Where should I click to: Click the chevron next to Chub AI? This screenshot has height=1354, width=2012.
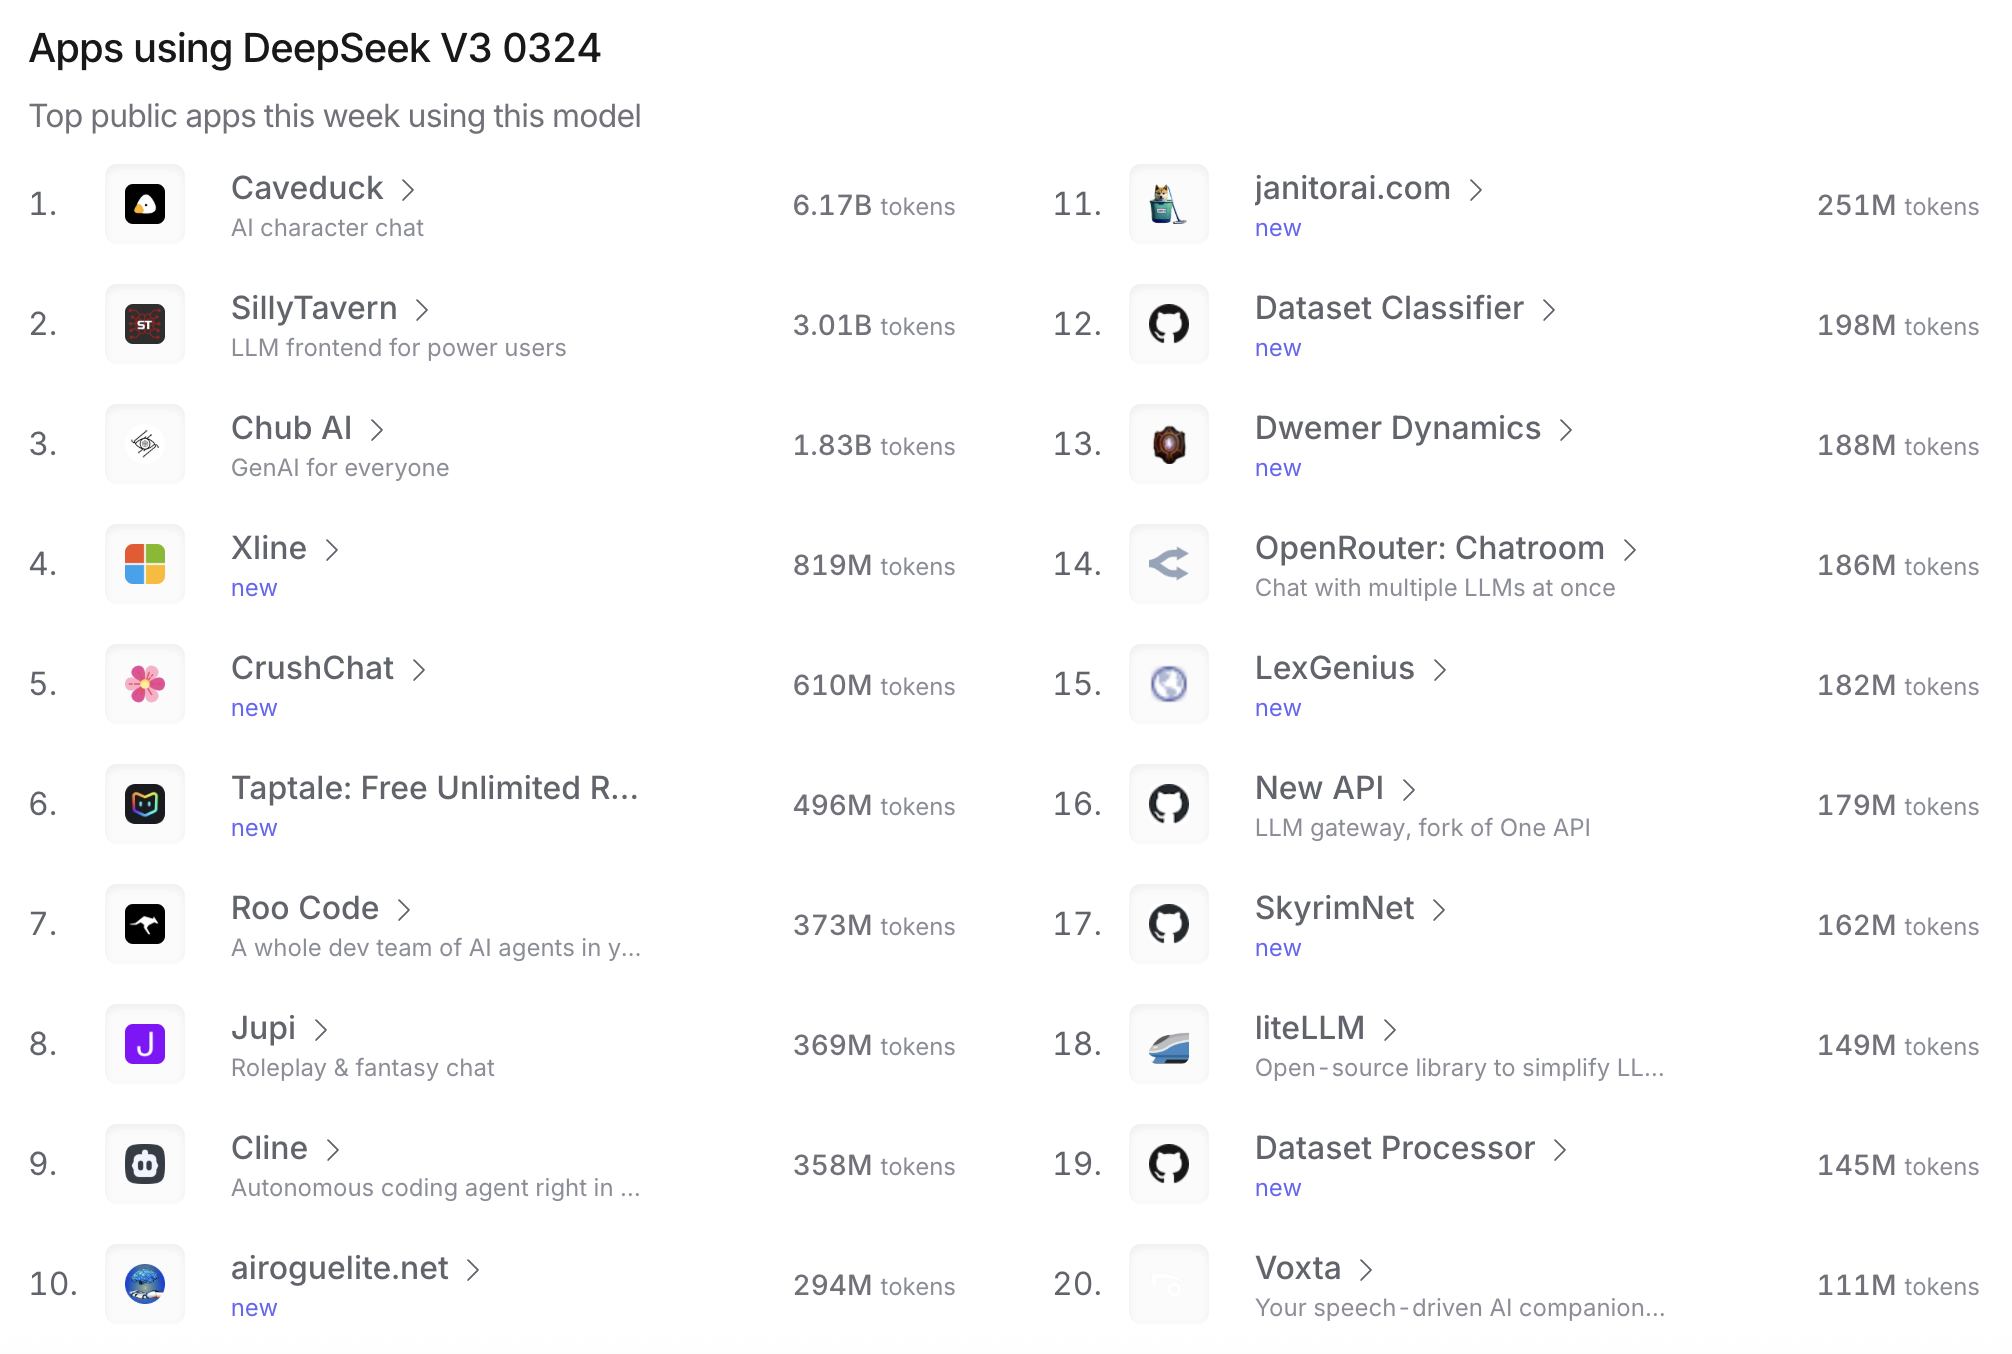click(377, 430)
